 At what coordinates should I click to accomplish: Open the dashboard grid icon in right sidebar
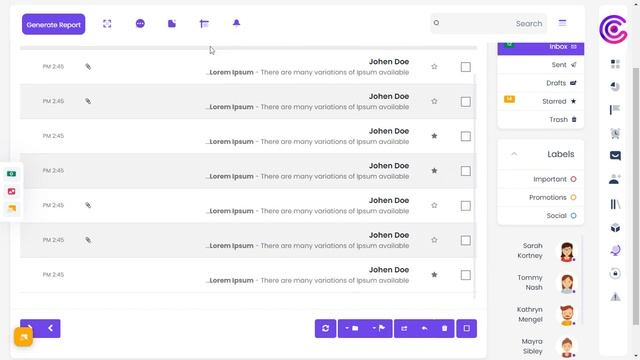(x=615, y=64)
